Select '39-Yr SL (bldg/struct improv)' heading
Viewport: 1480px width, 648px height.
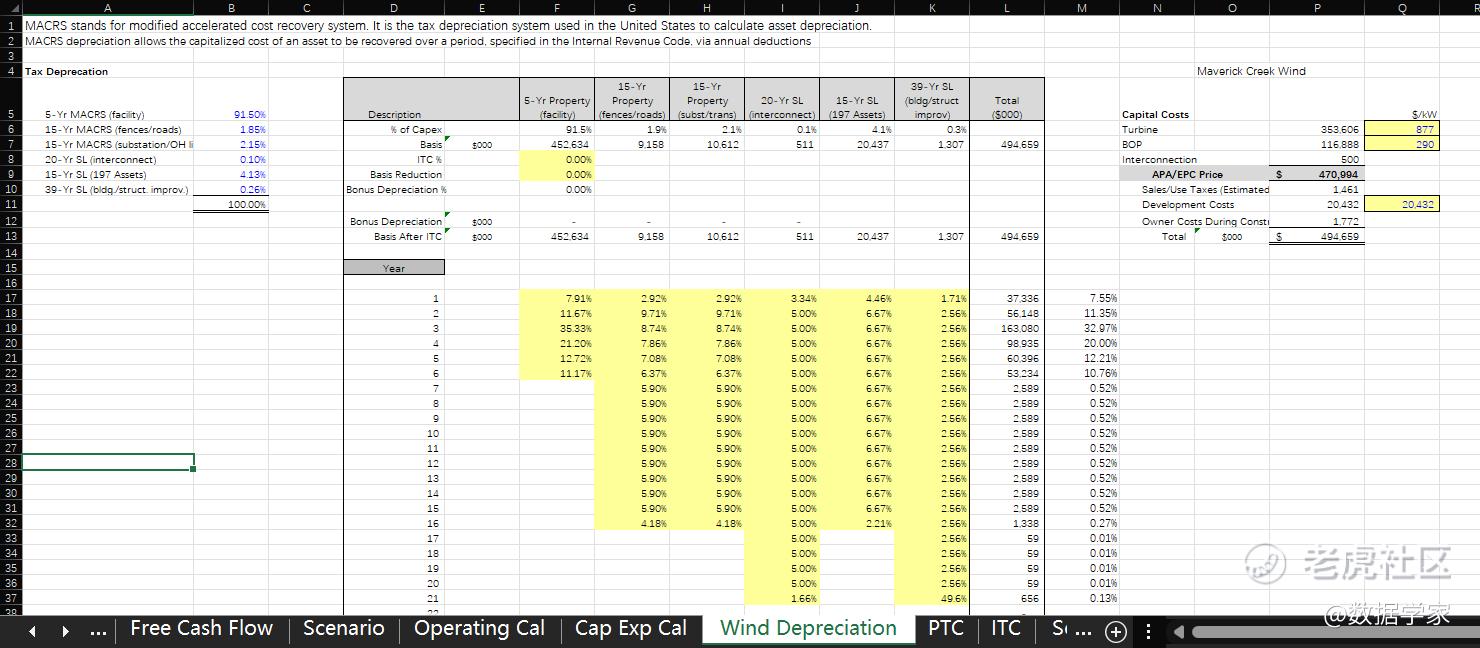[x=931, y=100]
